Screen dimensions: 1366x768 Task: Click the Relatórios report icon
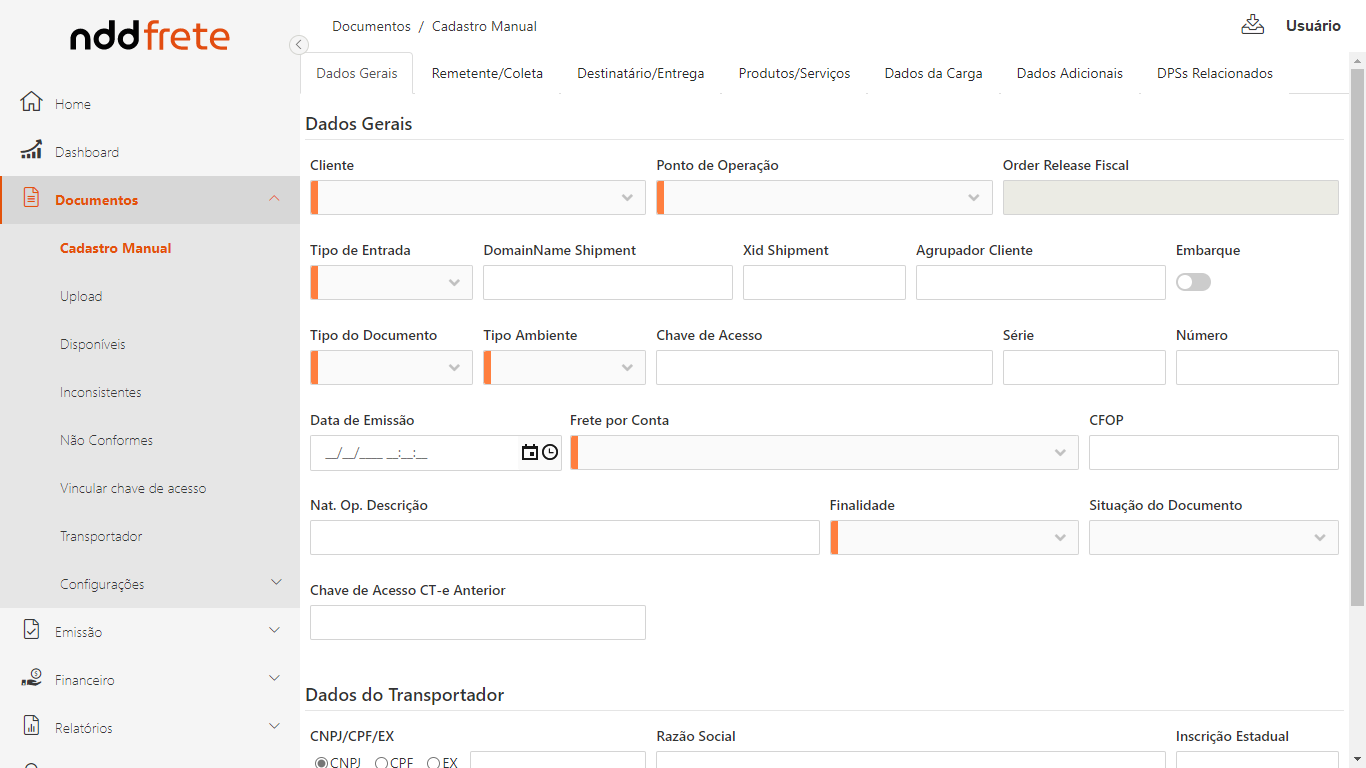(31, 727)
